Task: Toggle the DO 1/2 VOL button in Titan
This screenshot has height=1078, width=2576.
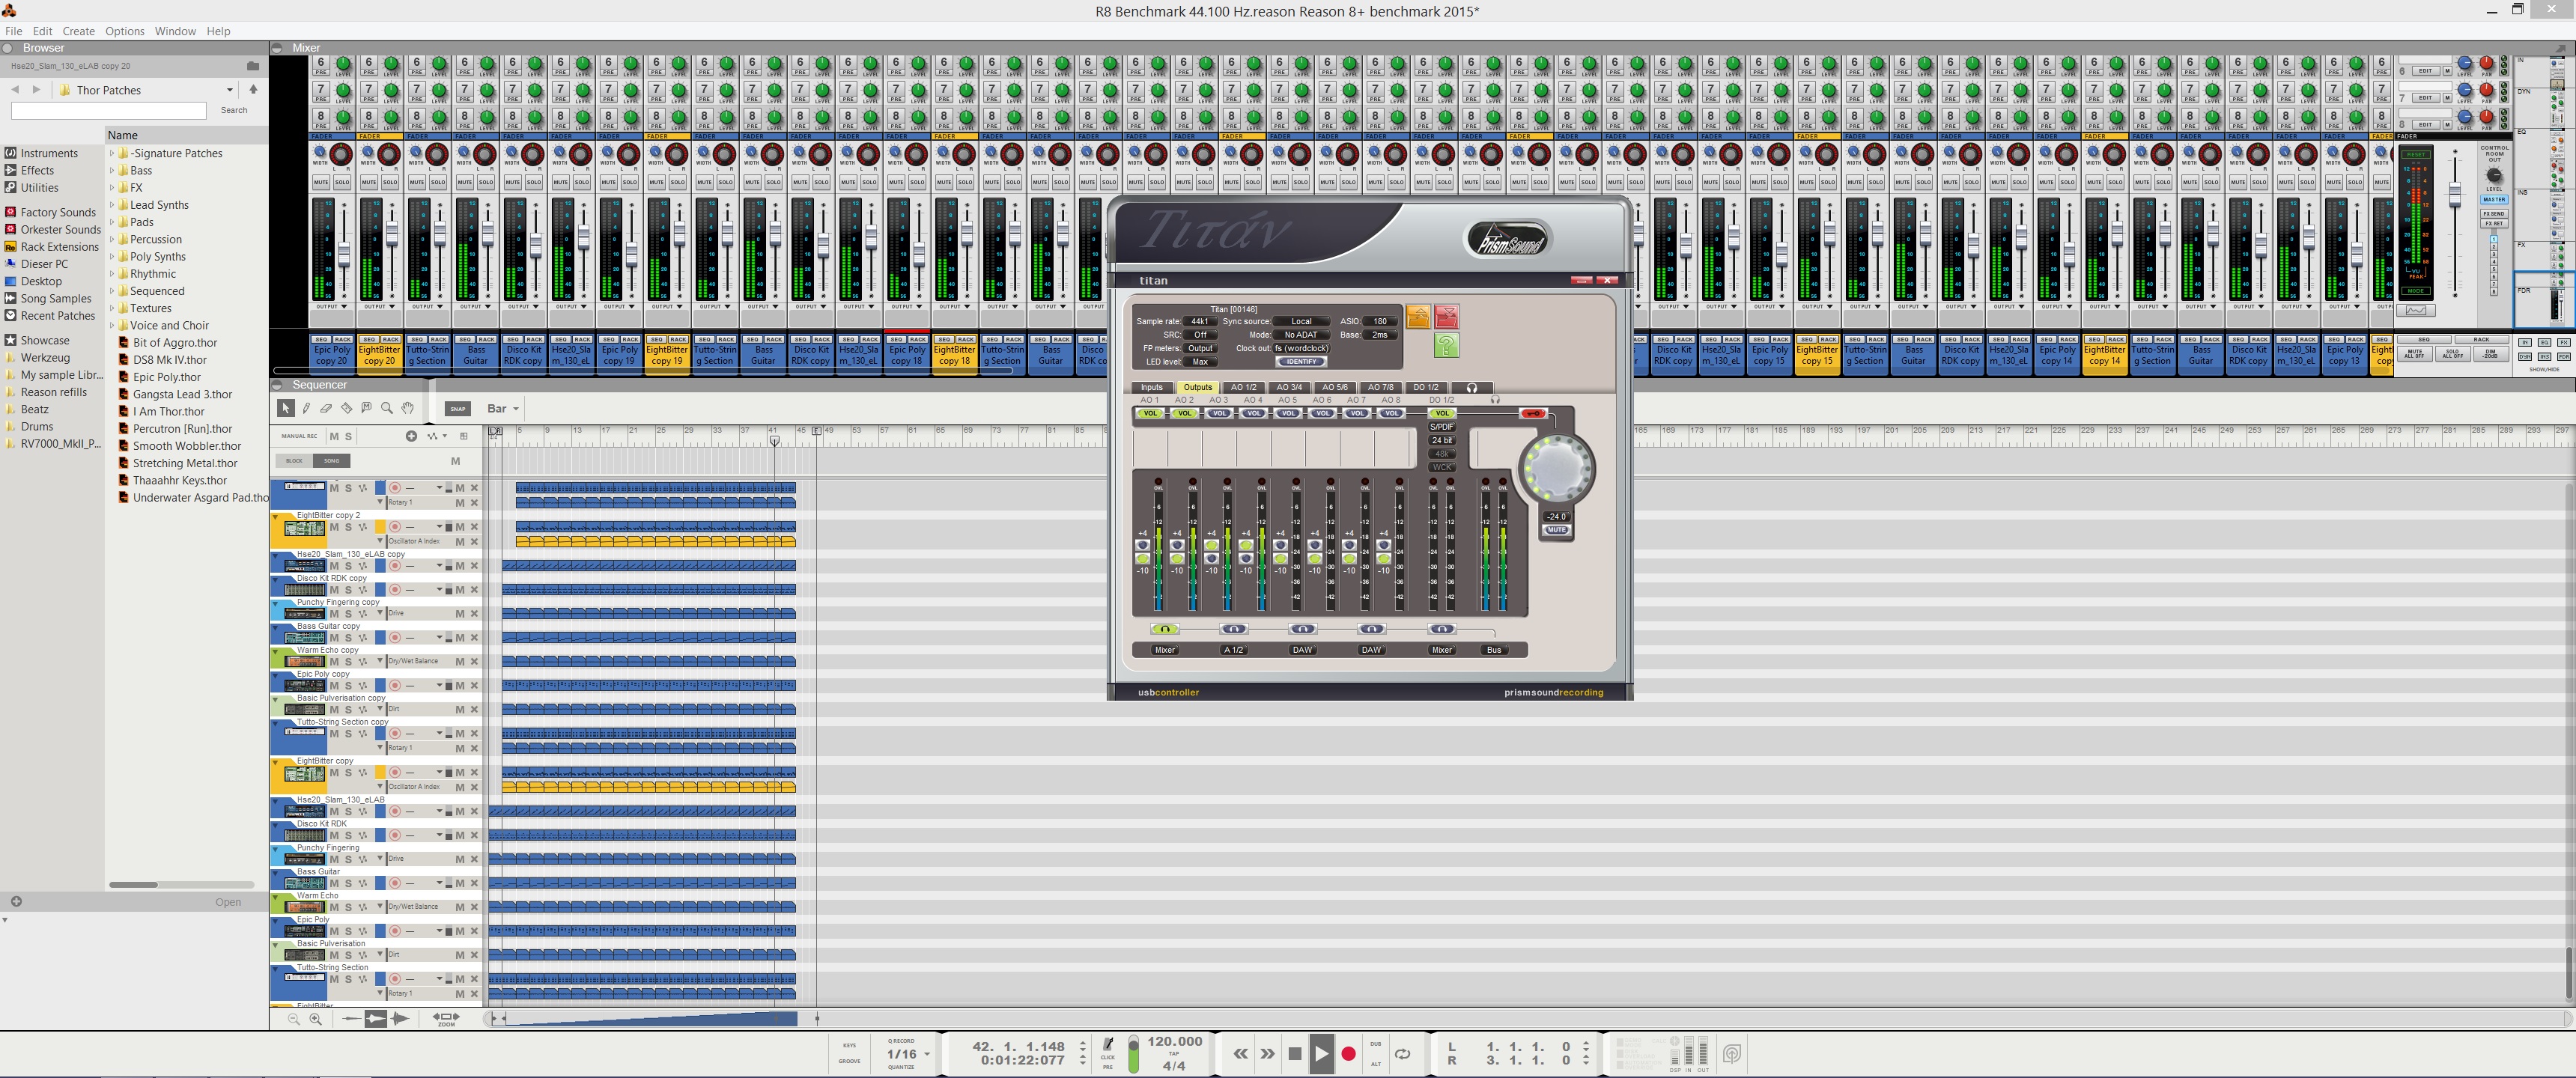Action: pyautogui.click(x=1441, y=413)
